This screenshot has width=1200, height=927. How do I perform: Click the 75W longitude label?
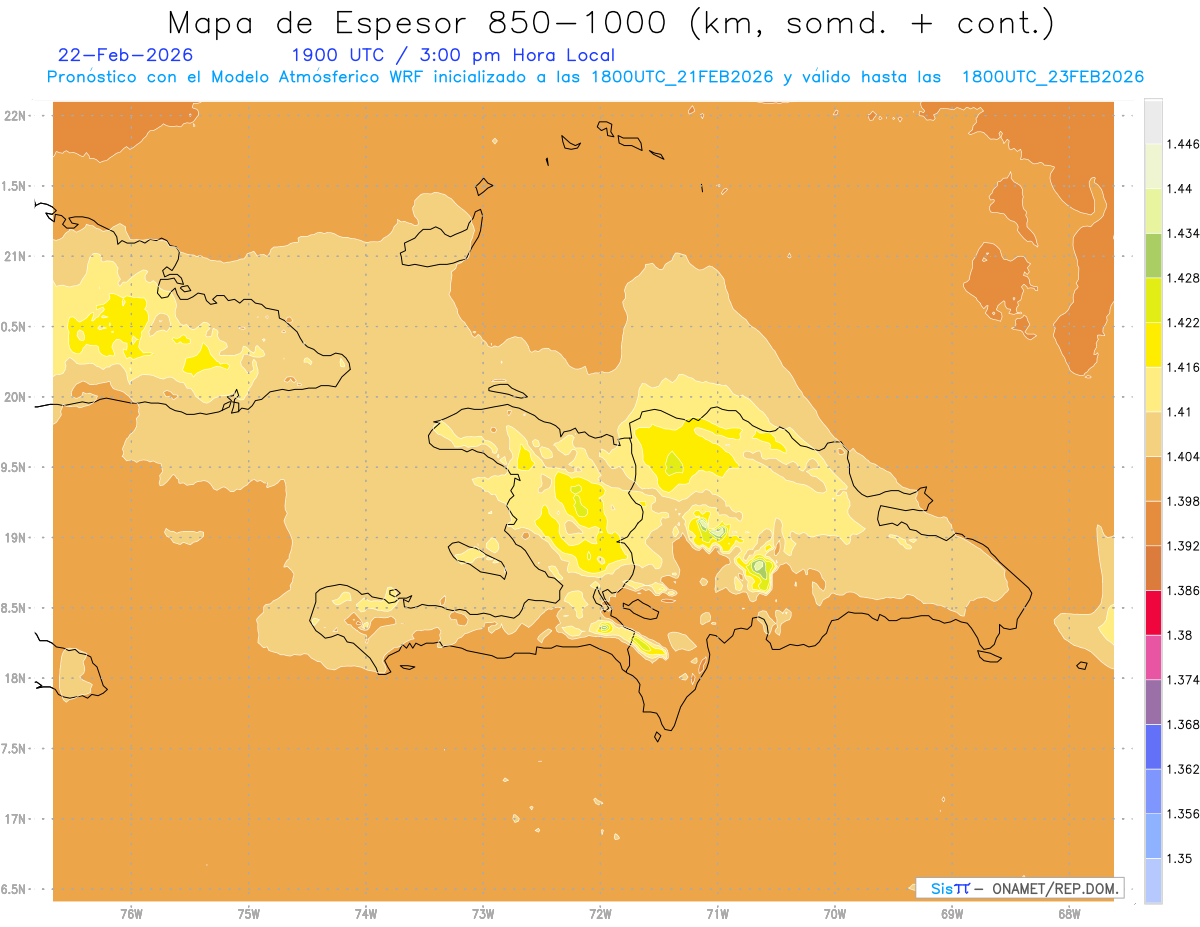click(249, 913)
